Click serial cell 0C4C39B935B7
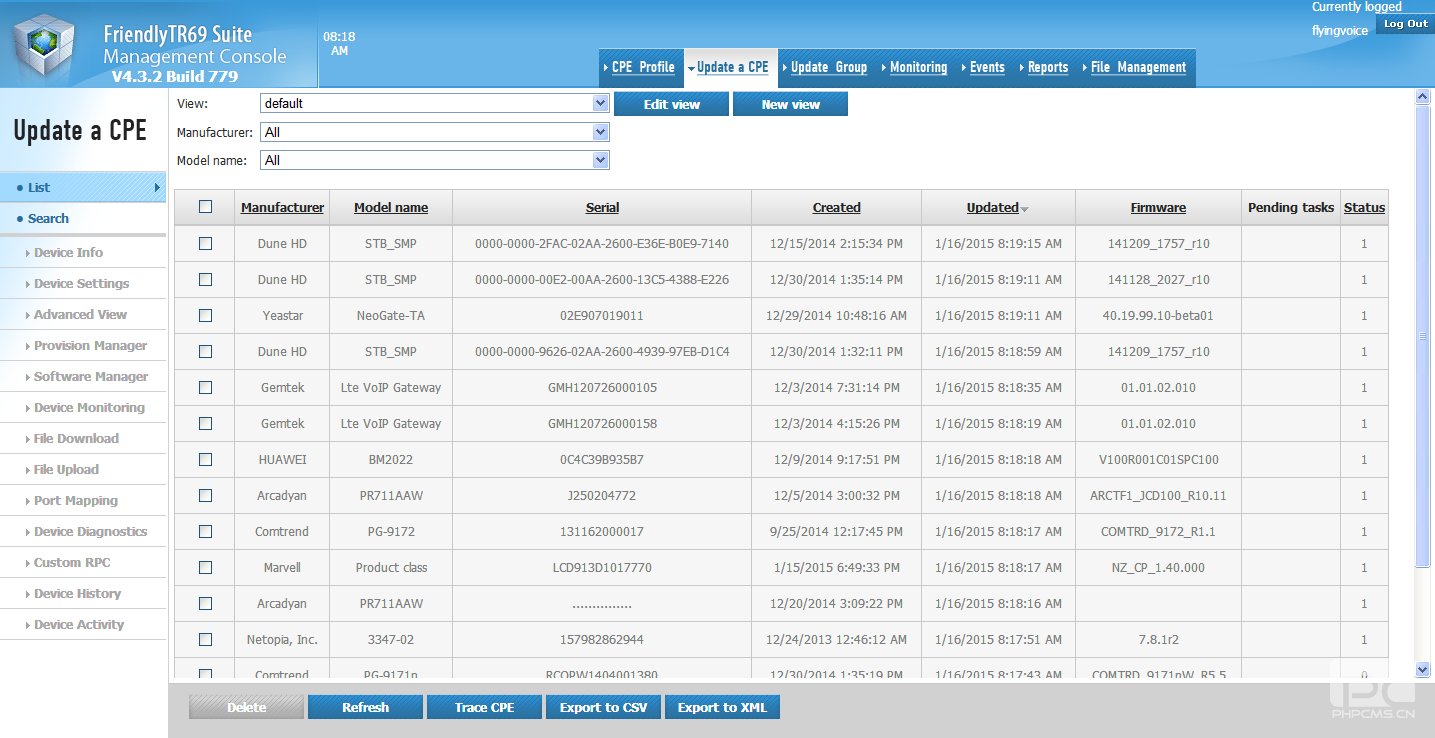The height and width of the screenshot is (738, 1435). pyautogui.click(x=602, y=459)
